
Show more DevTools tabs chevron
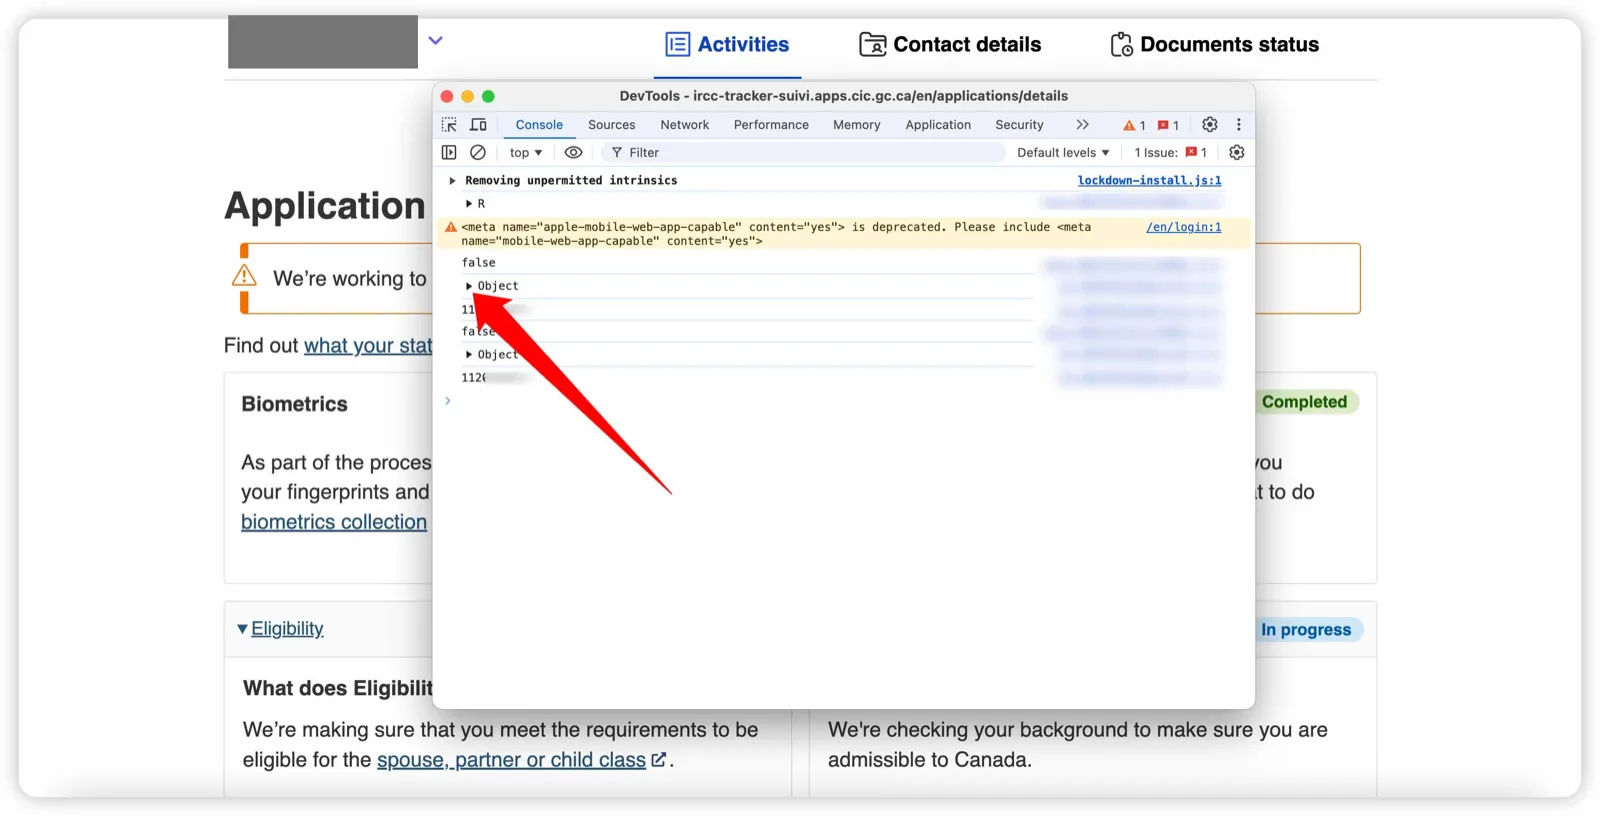click(x=1082, y=125)
